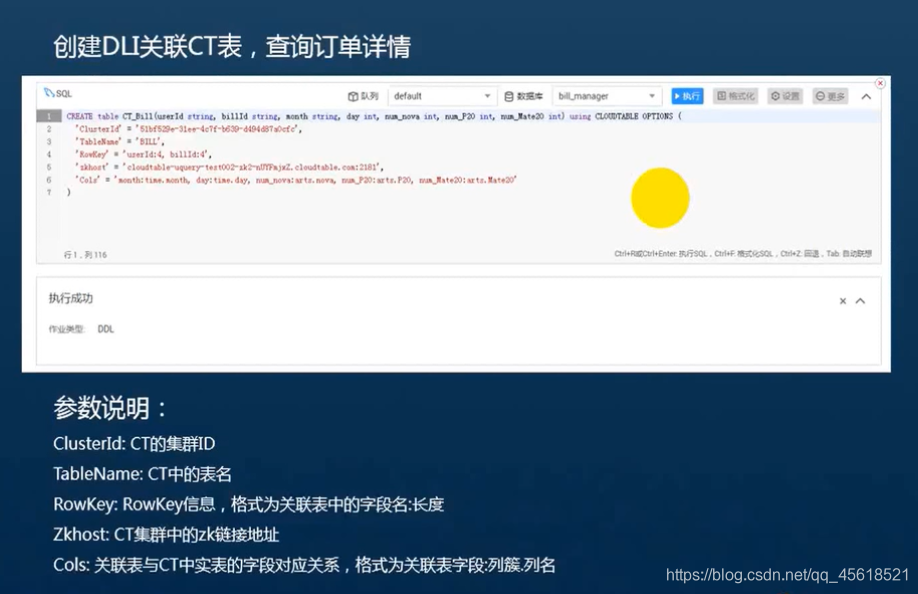
Task: Click the red close icon above the editor
Action: [x=881, y=83]
